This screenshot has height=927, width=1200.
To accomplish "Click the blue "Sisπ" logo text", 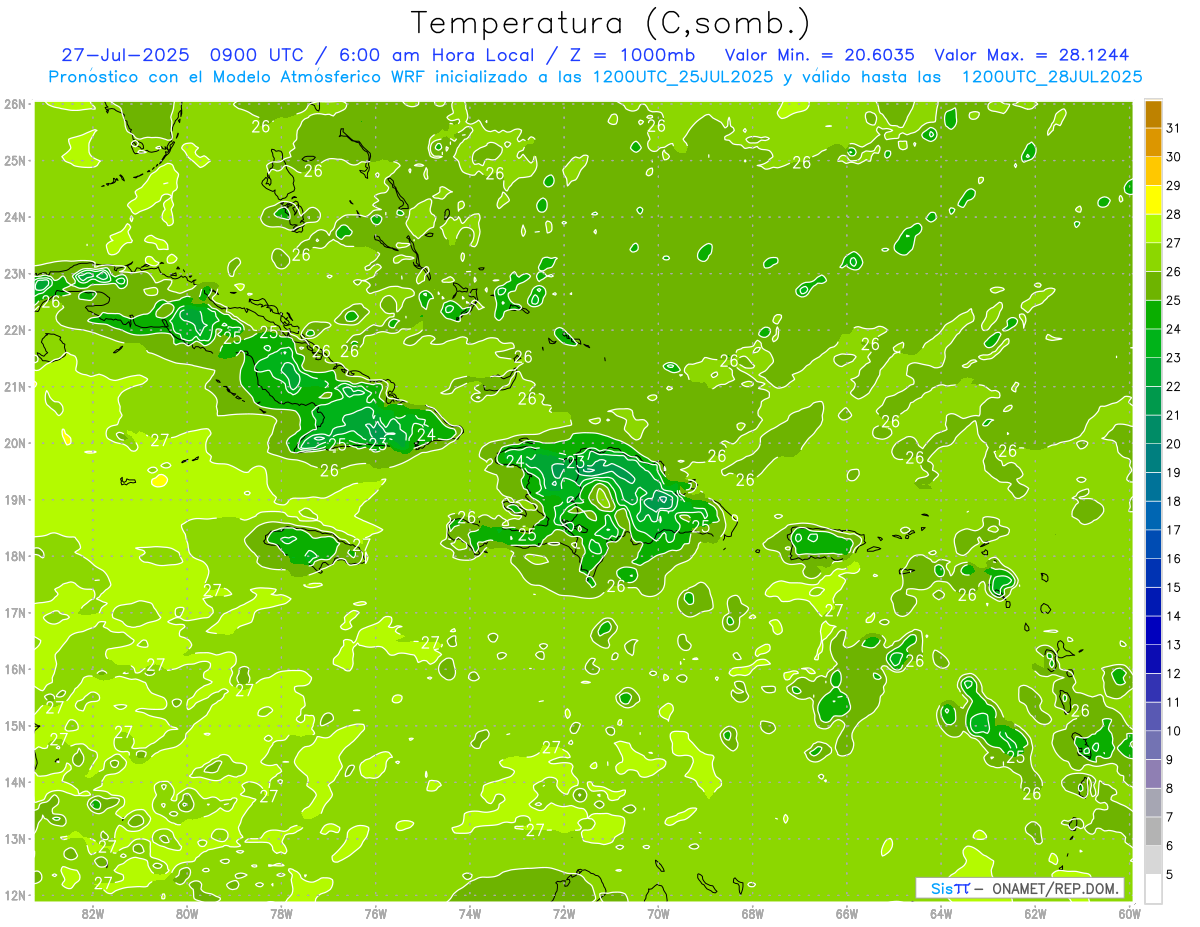I will tap(950, 888).
